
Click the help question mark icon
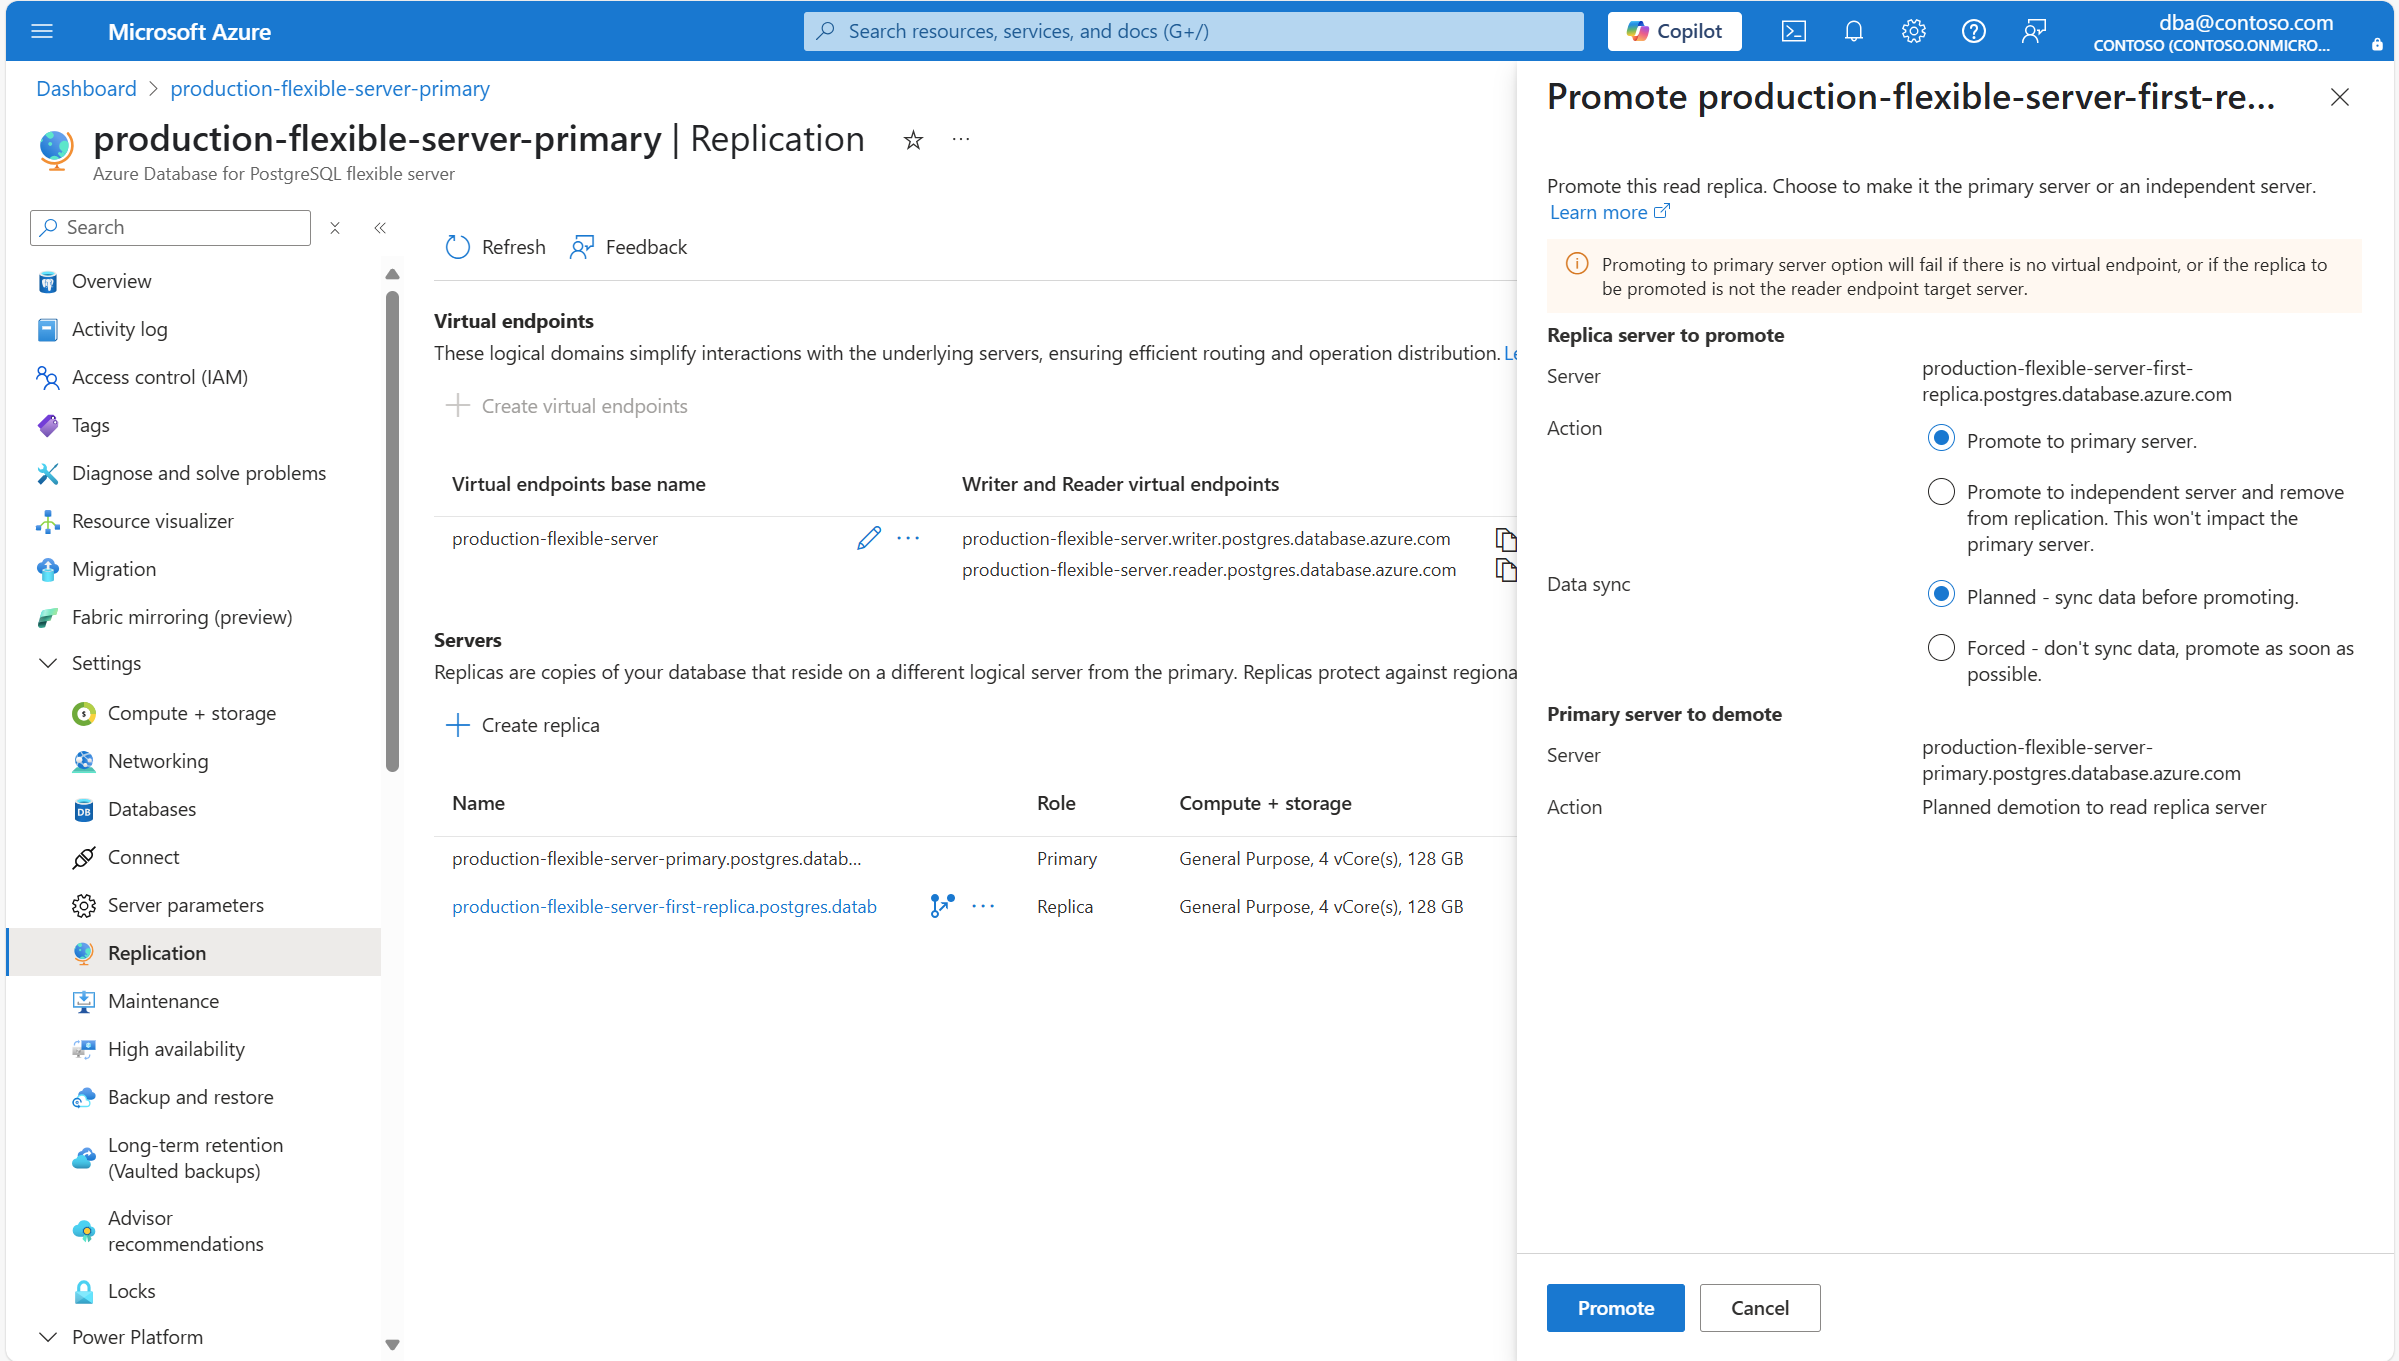tap(1973, 31)
